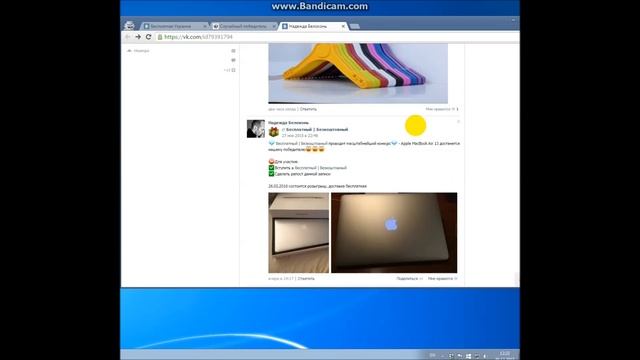Open the taskbar clock
The height and width of the screenshot is (360, 640).
[x=504, y=355]
